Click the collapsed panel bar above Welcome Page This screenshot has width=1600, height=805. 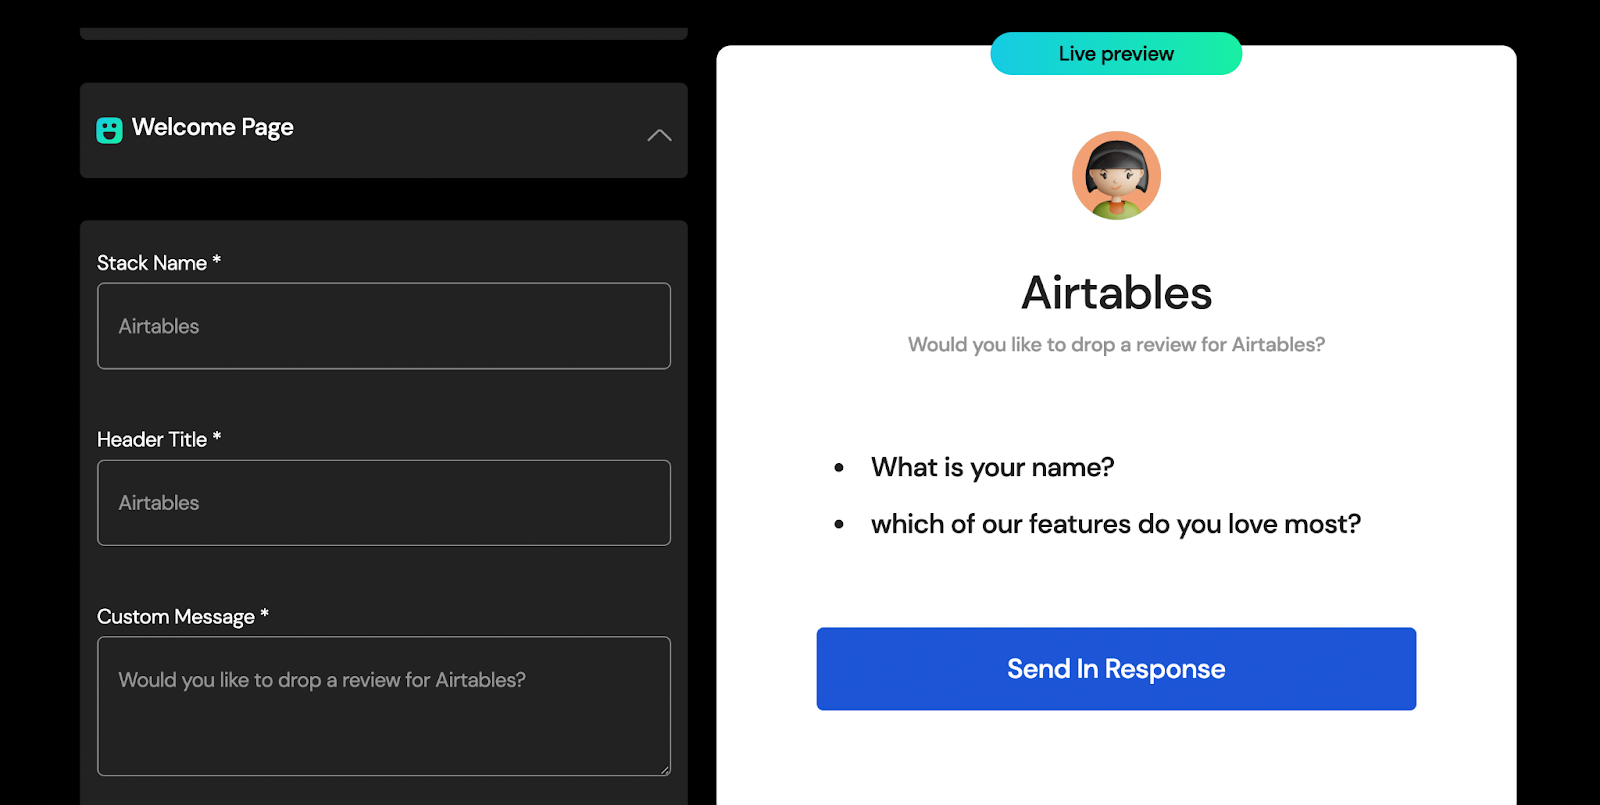pos(384,34)
